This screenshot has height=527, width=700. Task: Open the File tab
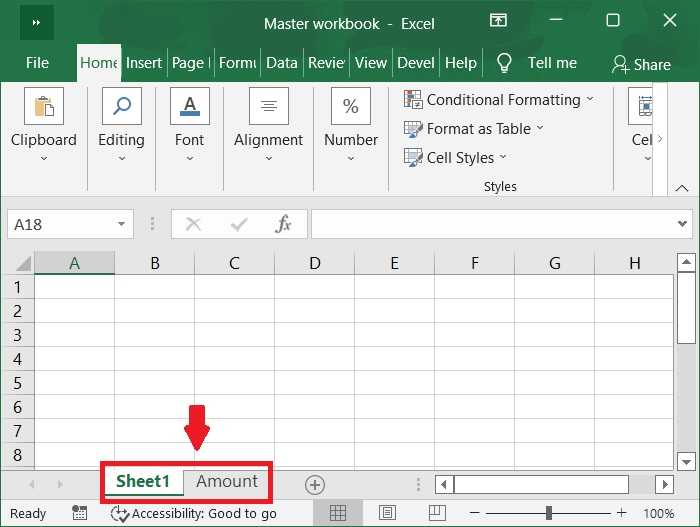point(37,63)
